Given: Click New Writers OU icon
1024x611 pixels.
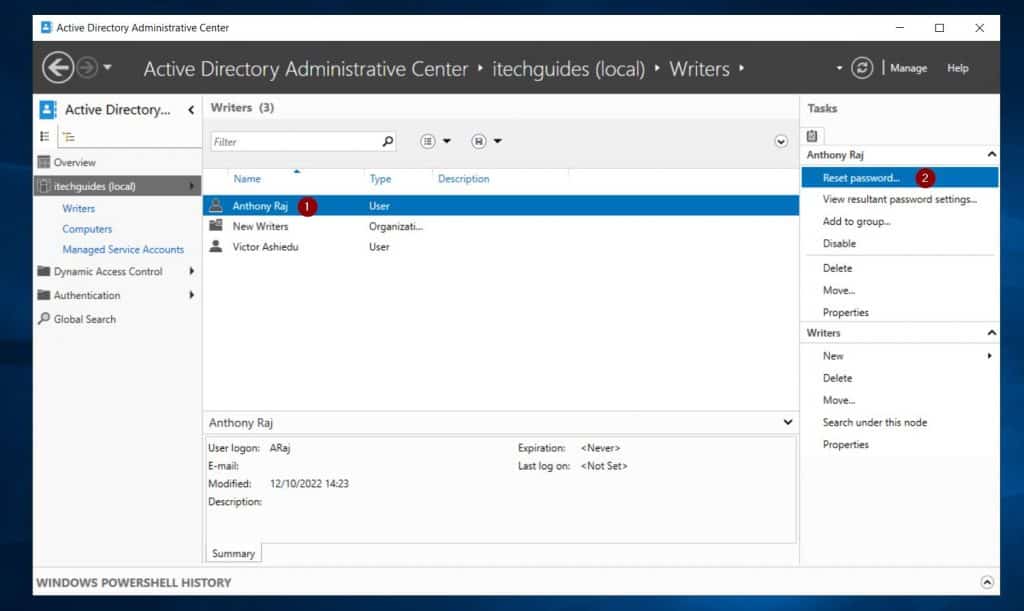Looking at the screenshot, I should click(x=216, y=226).
